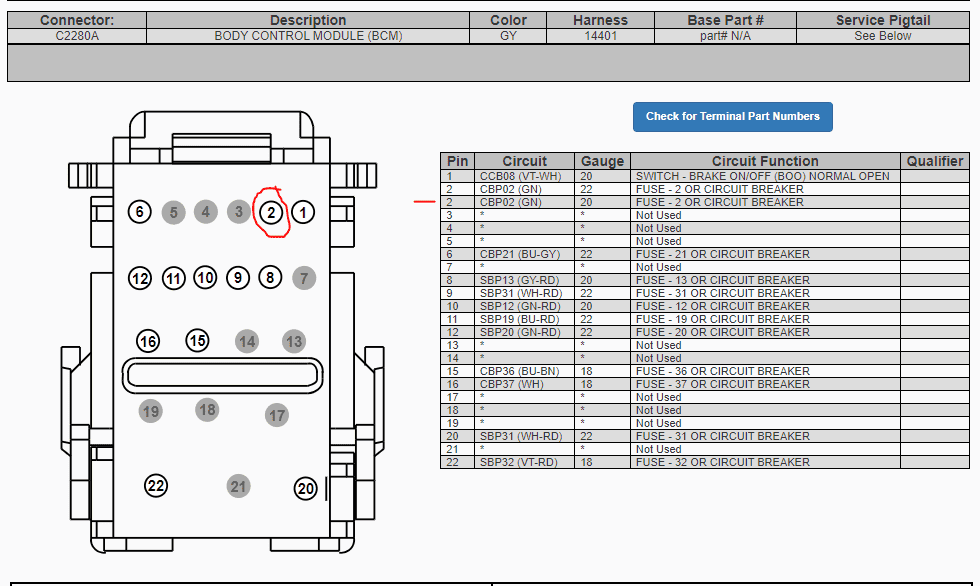Viewport: 980px width, 586px height.
Task: Click the part# N/A base part cell
Action: tap(726, 36)
